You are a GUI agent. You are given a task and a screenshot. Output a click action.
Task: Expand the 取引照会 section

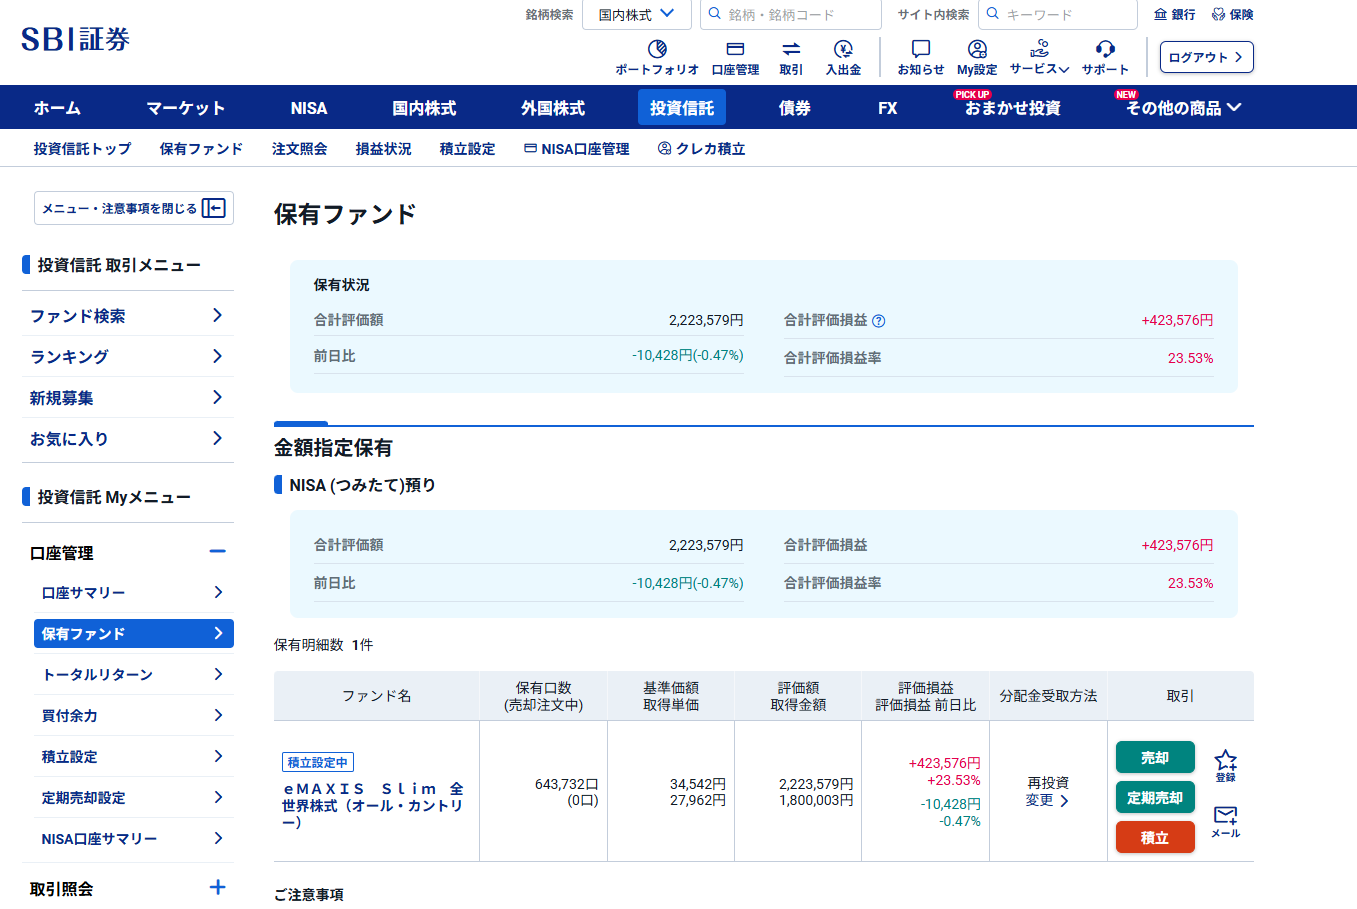pyautogui.click(x=217, y=887)
